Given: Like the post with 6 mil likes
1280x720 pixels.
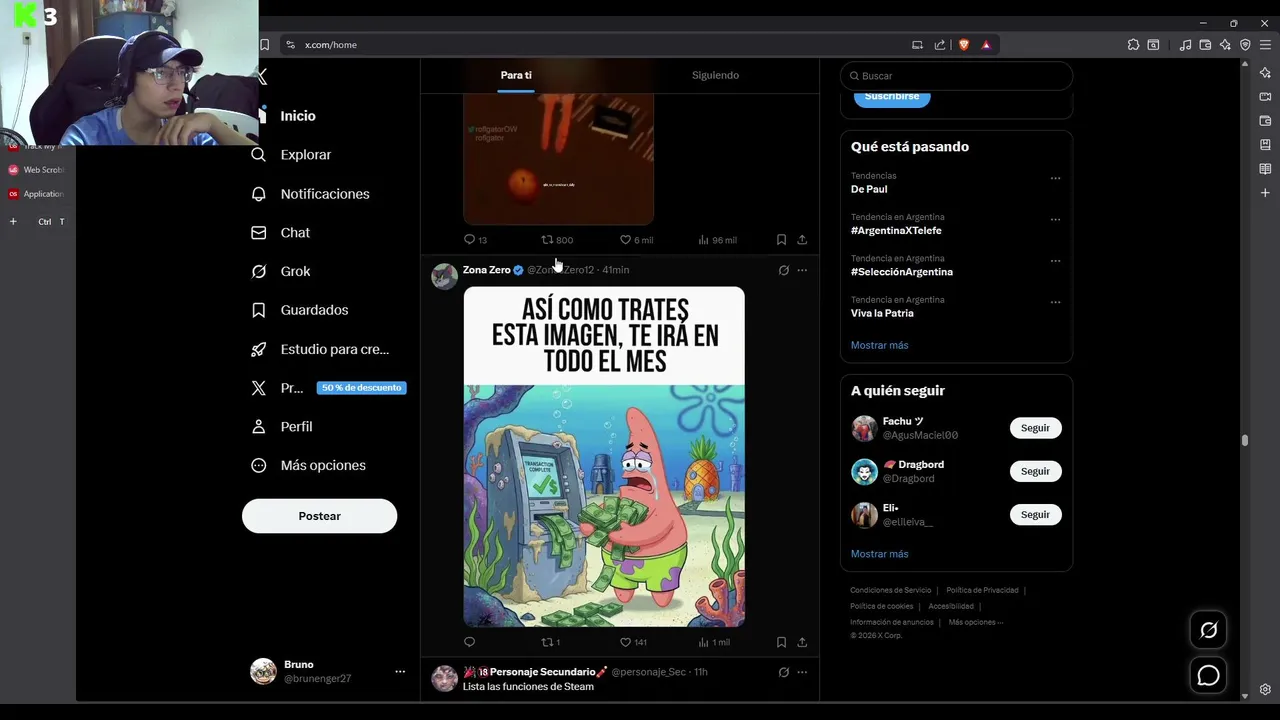Looking at the screenshot, I should (x=636, y=240).
